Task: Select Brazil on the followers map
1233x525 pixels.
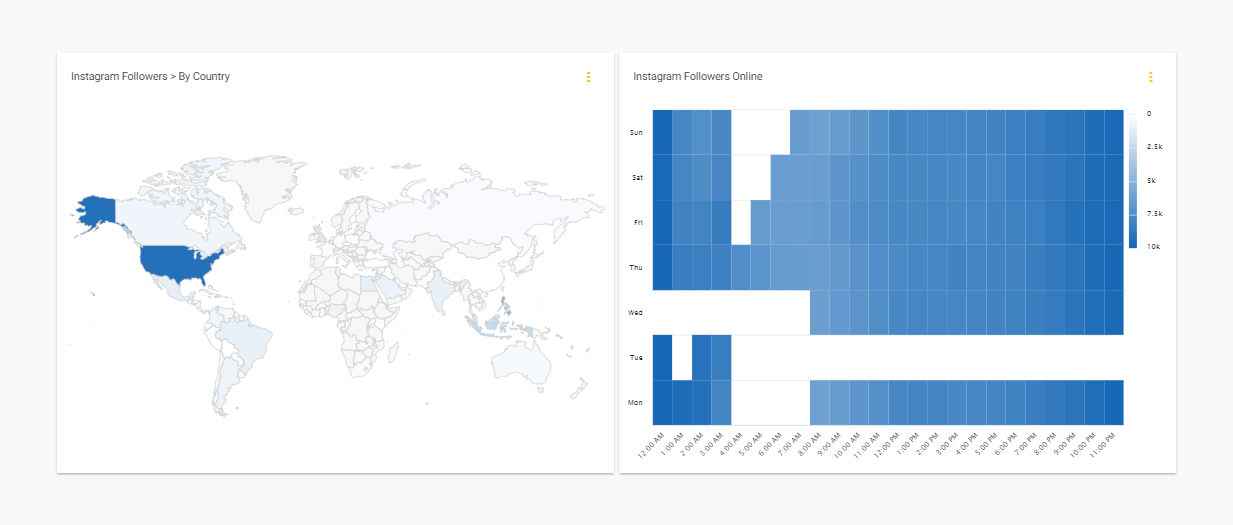Action: coord(250,340)
